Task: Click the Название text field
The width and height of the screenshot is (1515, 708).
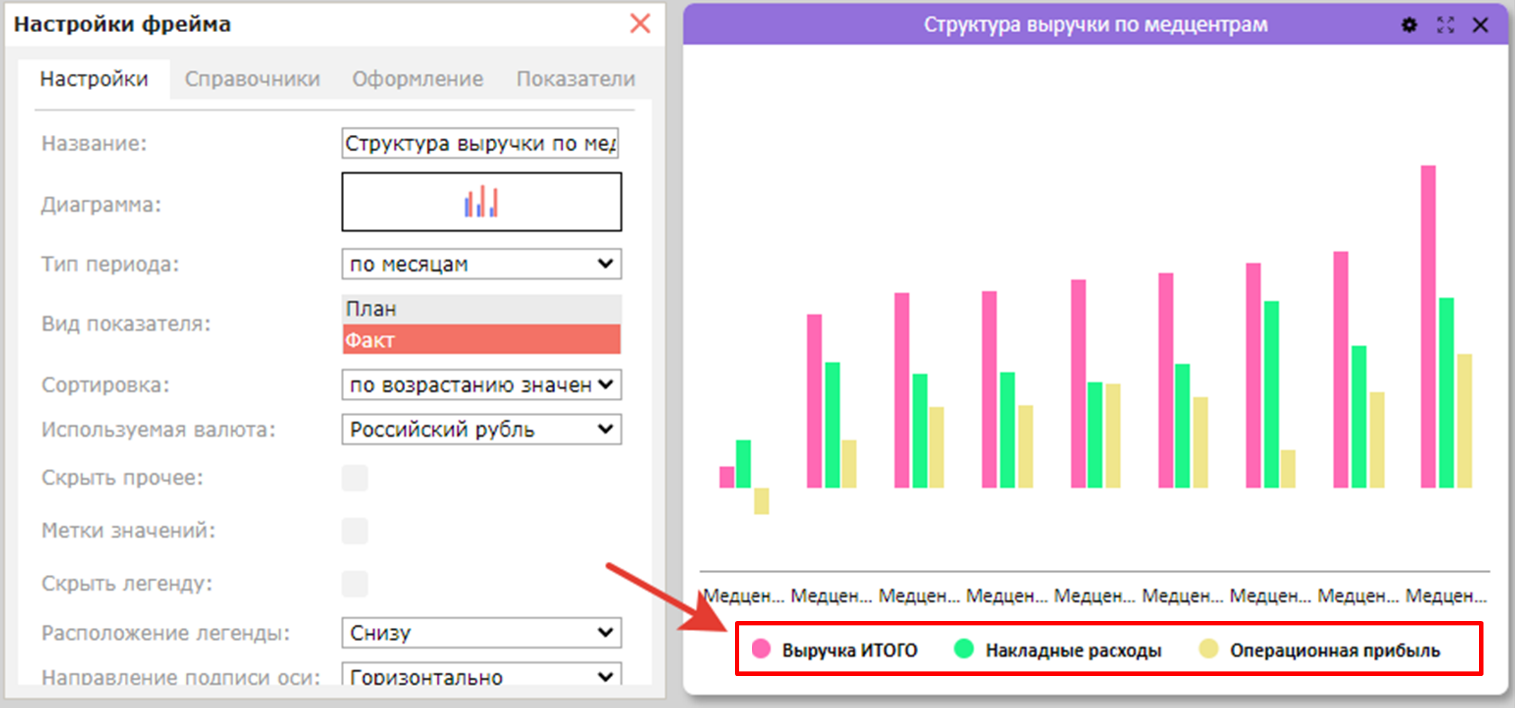Action: pos(482,143)
